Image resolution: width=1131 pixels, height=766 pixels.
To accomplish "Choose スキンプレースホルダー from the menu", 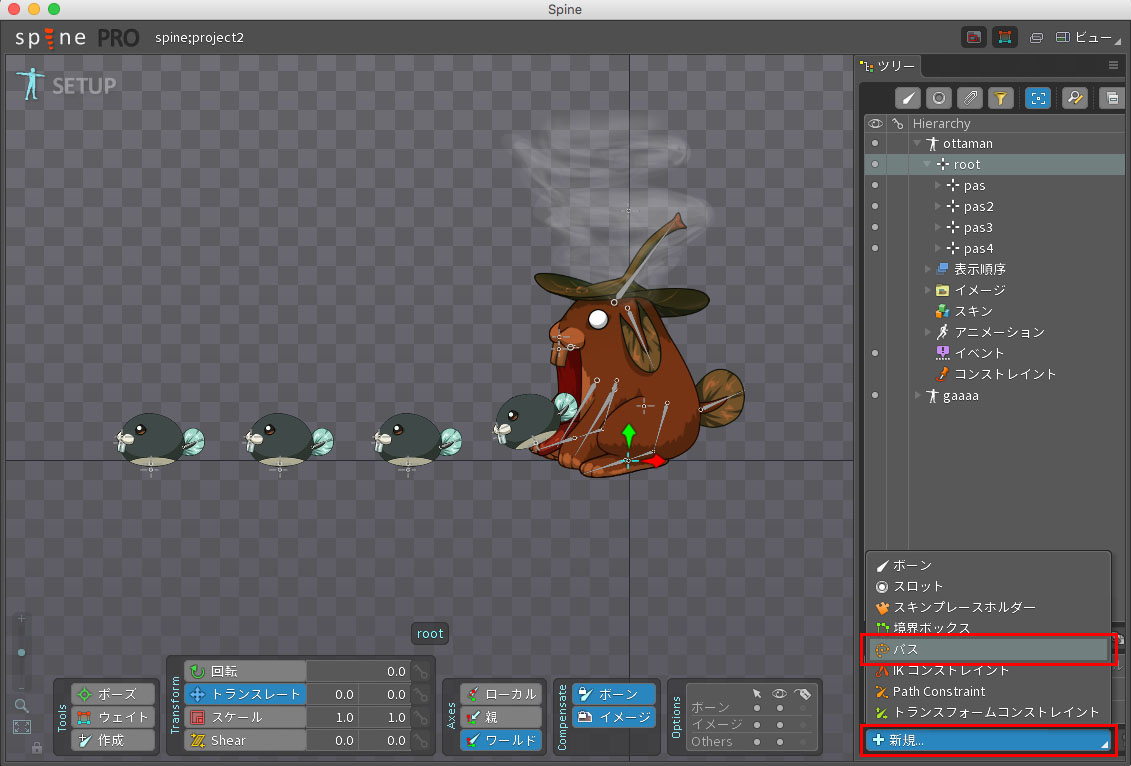I will [x=988, y=607].
